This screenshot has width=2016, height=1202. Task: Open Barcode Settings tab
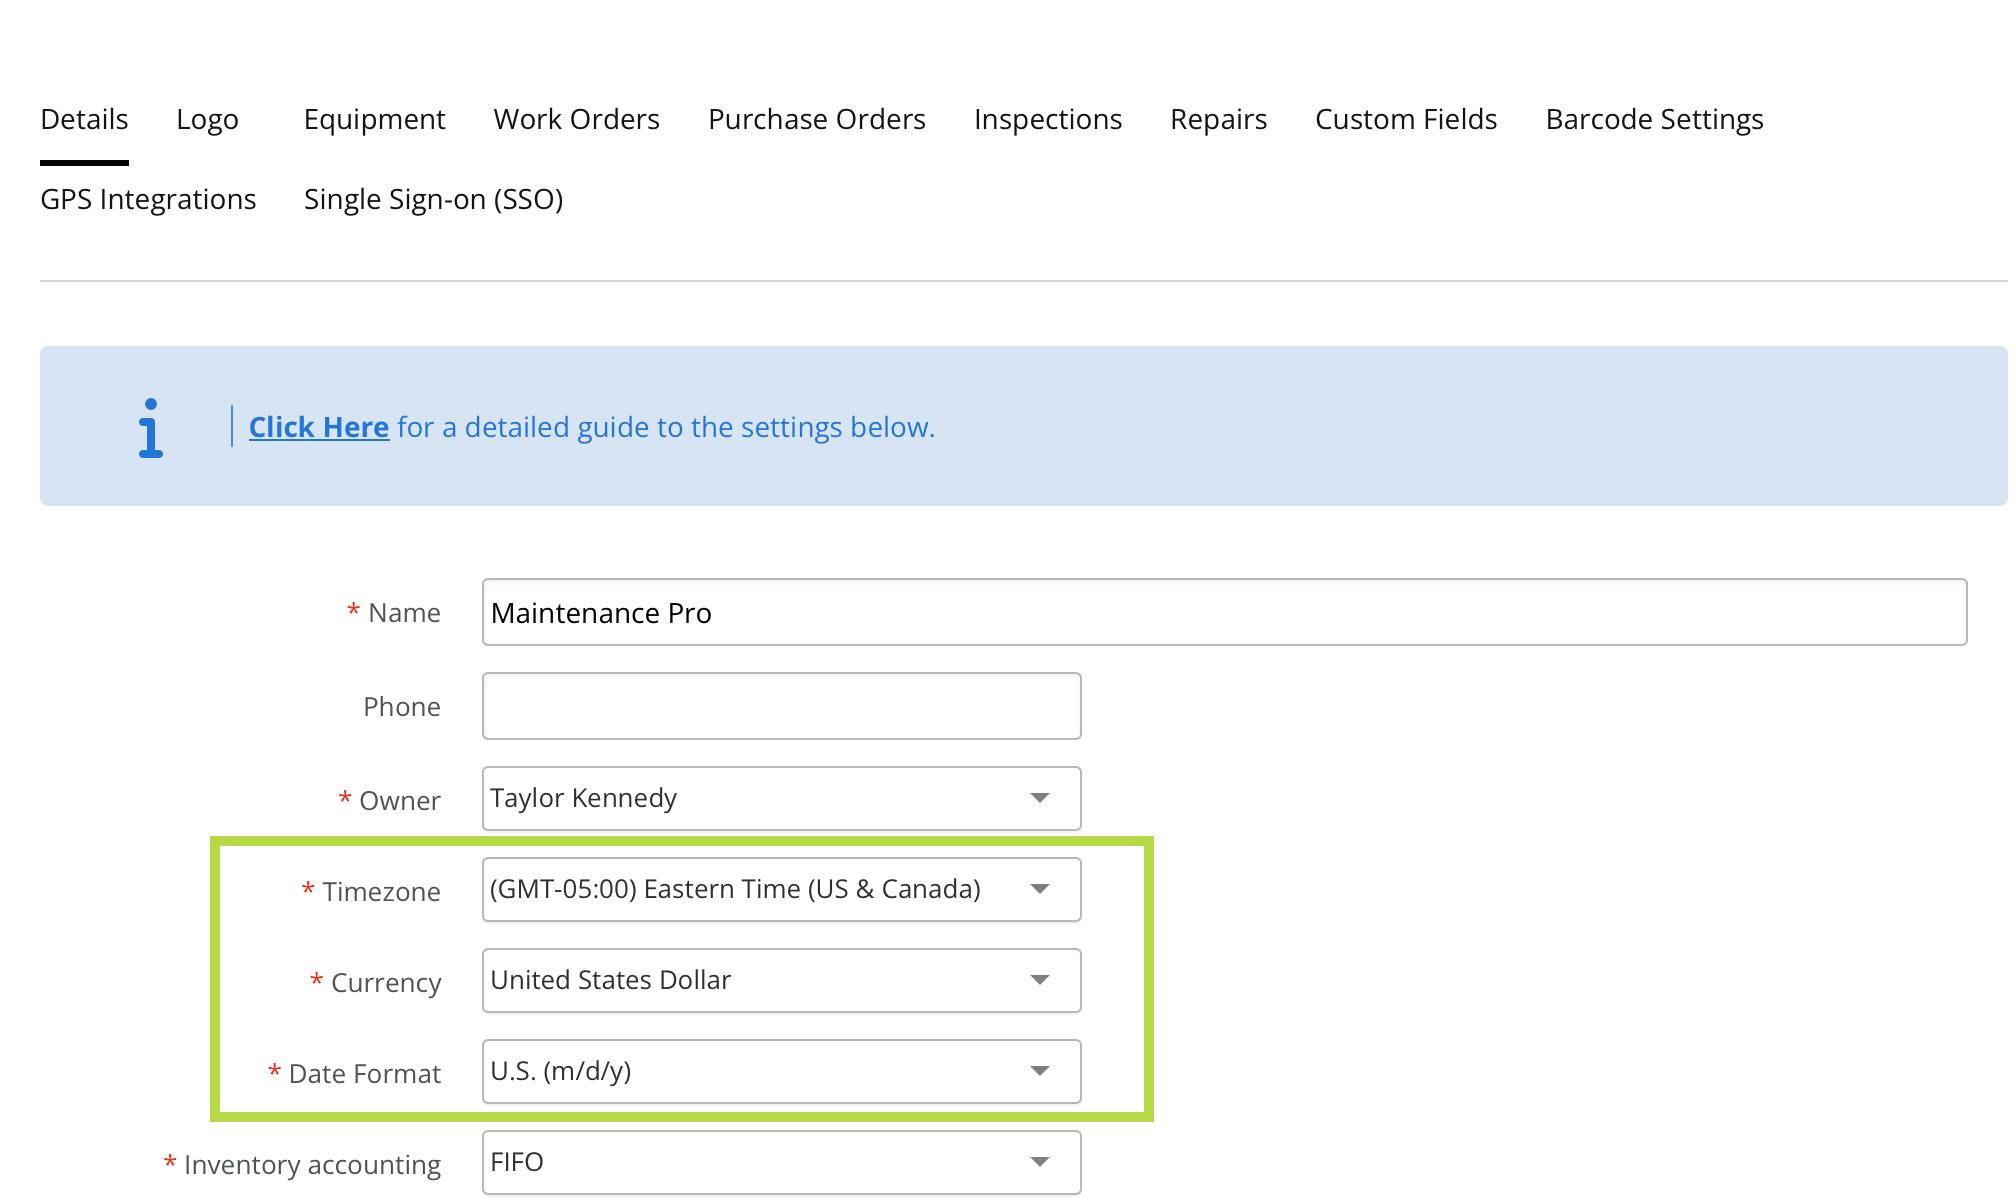point(1654,119)
